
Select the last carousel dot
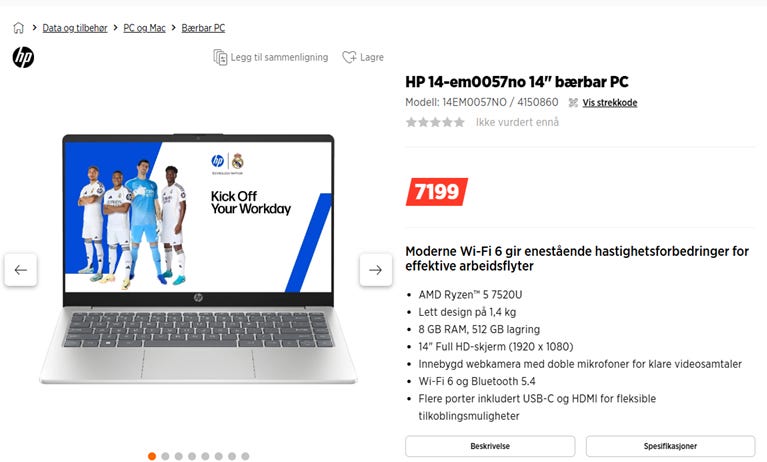pos(245,456)
